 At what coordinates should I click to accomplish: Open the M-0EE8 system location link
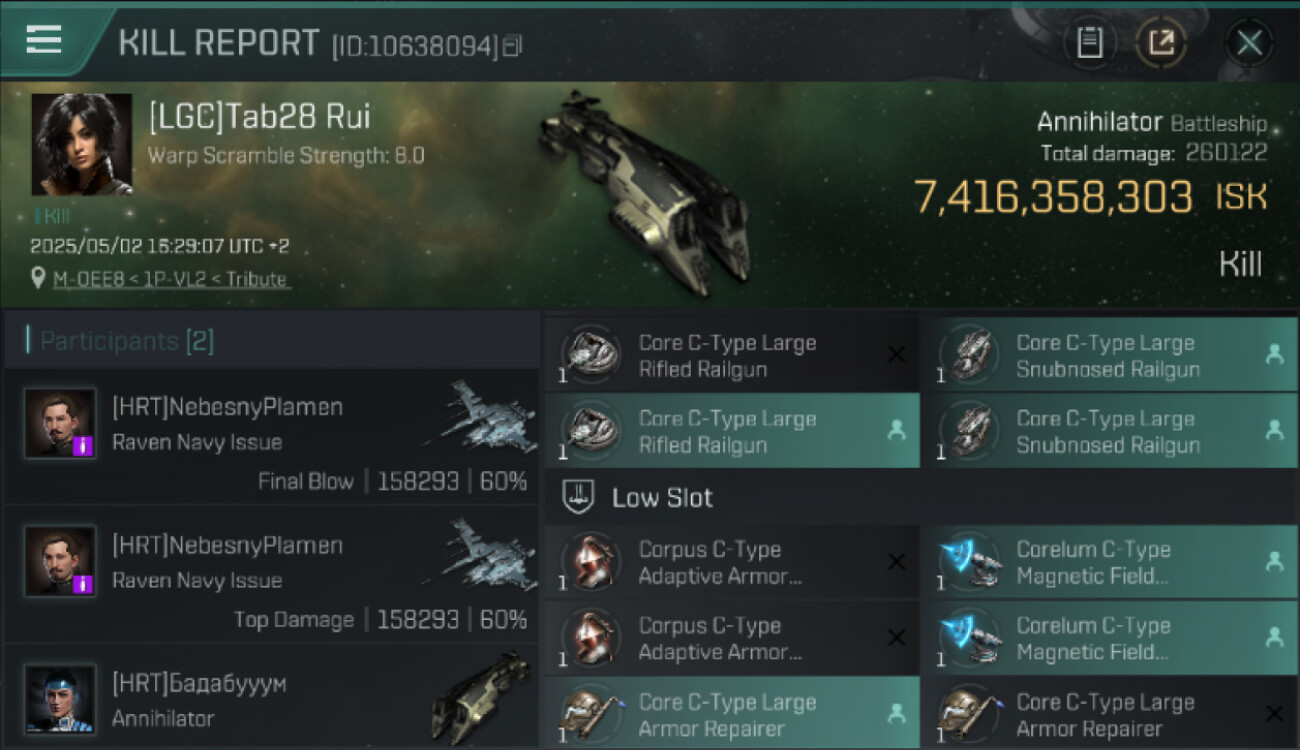(172, 279)
